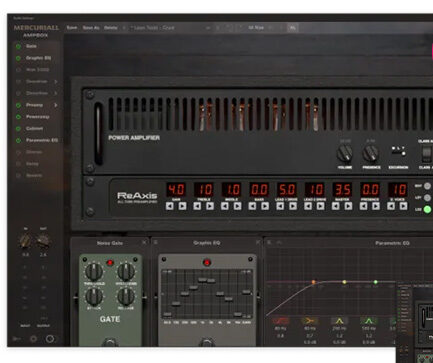The width and height of the screenshot is (433, 363).
Task: Open the Graphic EQ panel menu icon
Action: pos(156,242)
